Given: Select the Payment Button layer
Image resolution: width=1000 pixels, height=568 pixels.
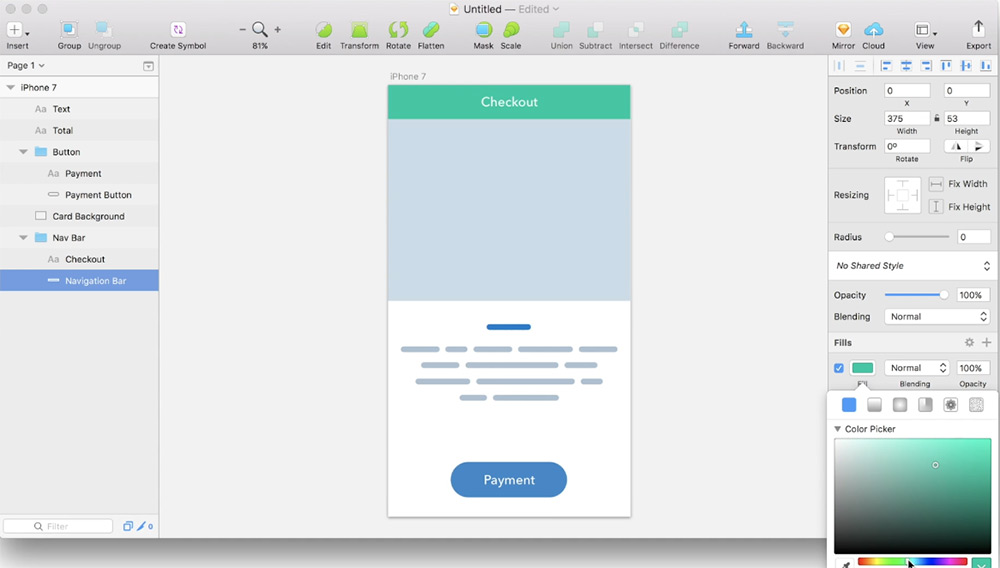Looking at the screenshot, I should coord(98,195).
